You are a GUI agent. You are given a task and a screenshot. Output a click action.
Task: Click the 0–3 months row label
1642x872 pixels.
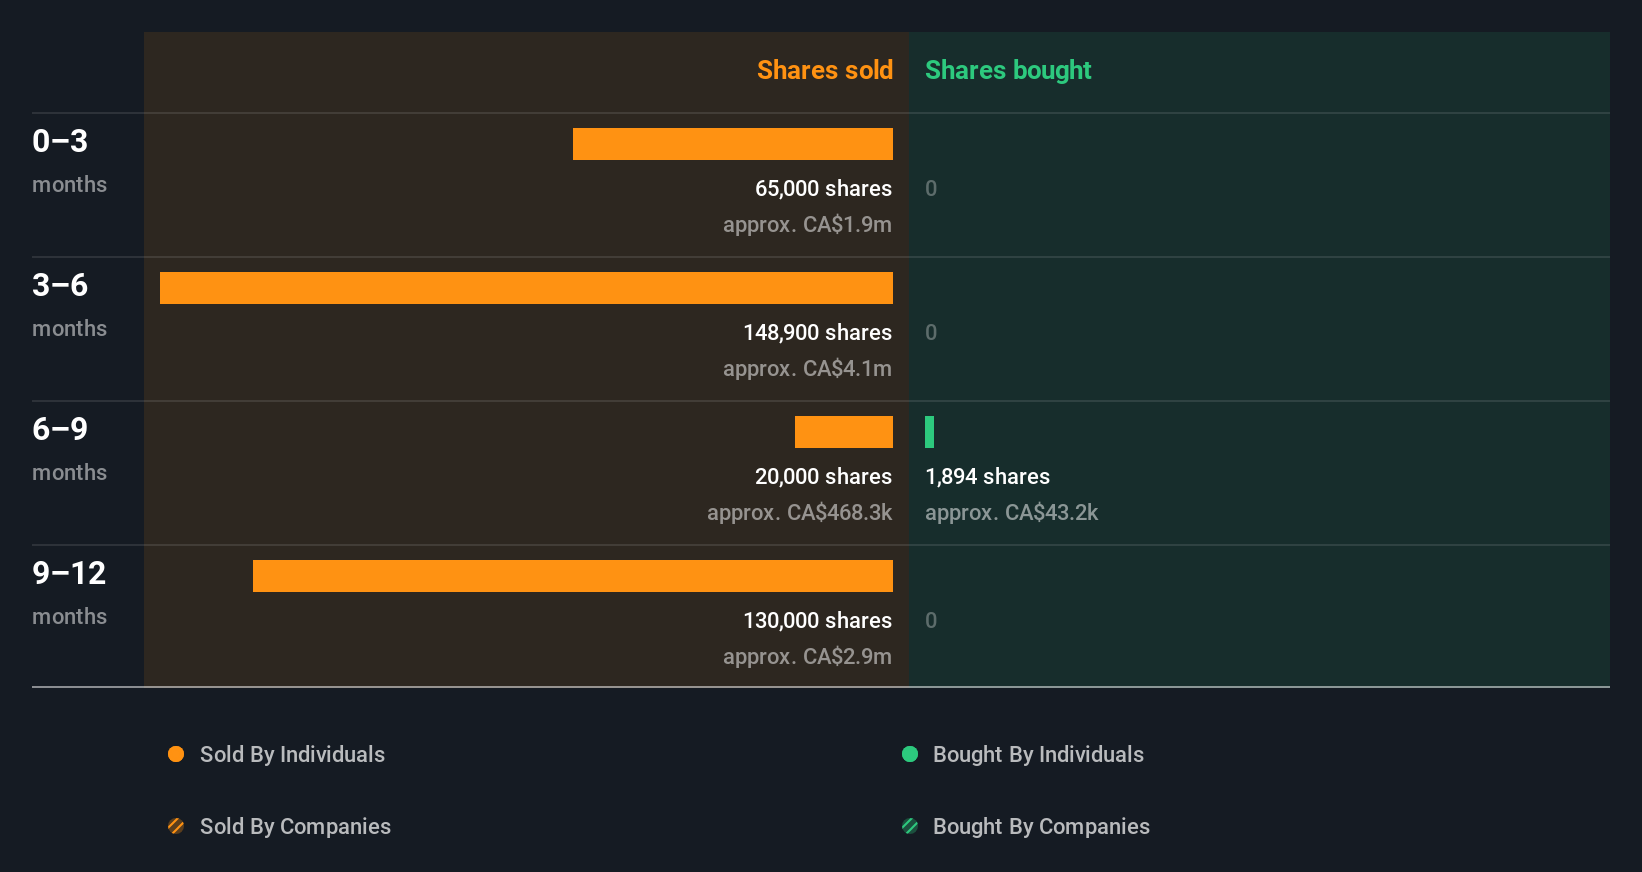pyautogui.click(x=69, y=161)
